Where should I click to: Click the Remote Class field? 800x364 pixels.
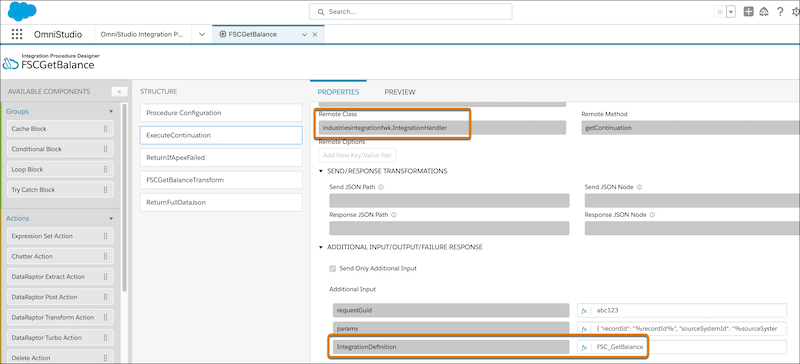[442, 128]
